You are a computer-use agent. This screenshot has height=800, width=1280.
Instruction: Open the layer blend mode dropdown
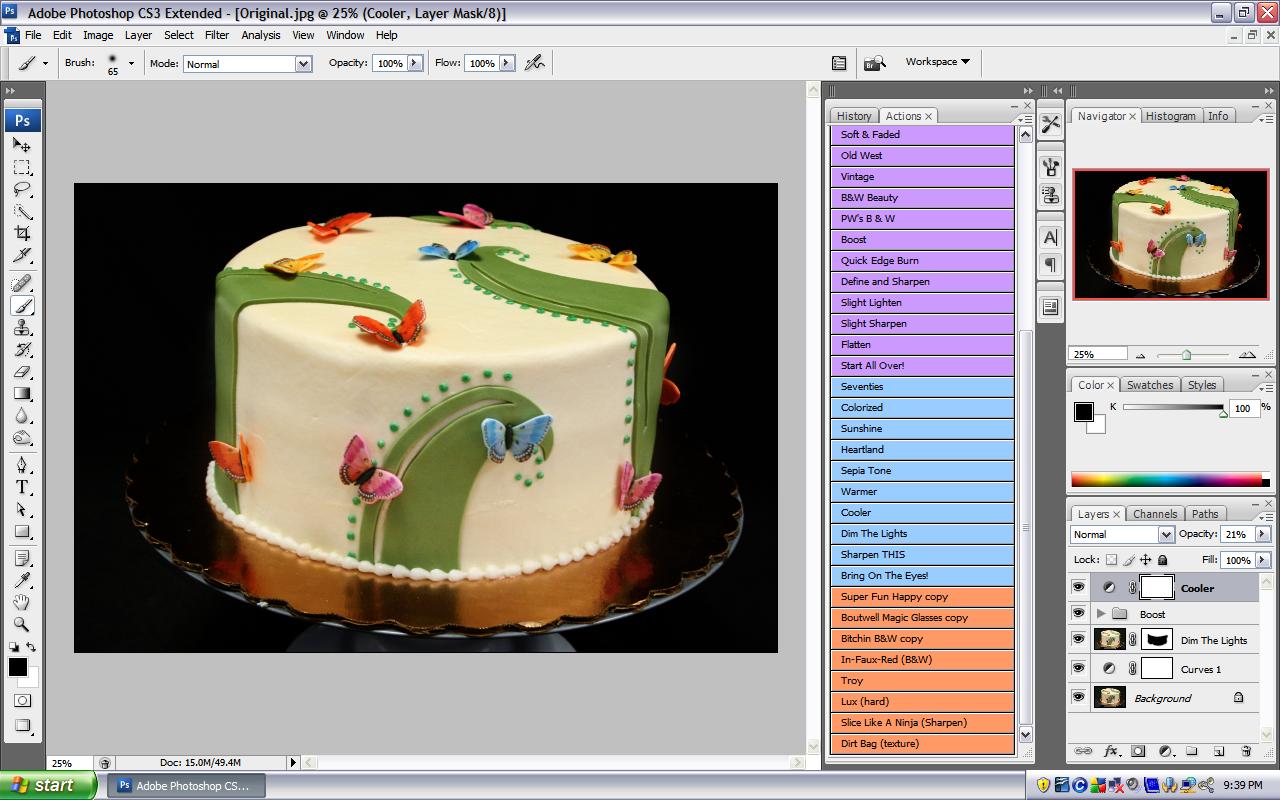[x=1165, y=534]
